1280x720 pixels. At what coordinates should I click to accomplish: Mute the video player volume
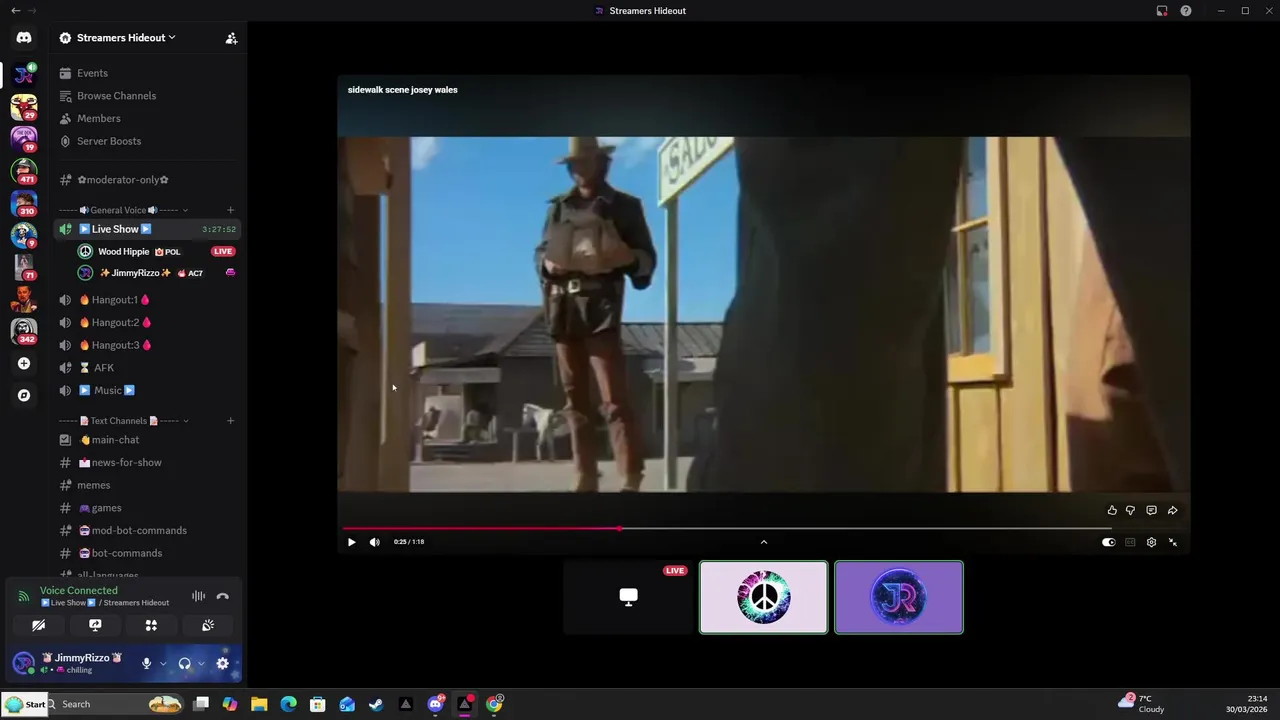(x=374, y=542)
